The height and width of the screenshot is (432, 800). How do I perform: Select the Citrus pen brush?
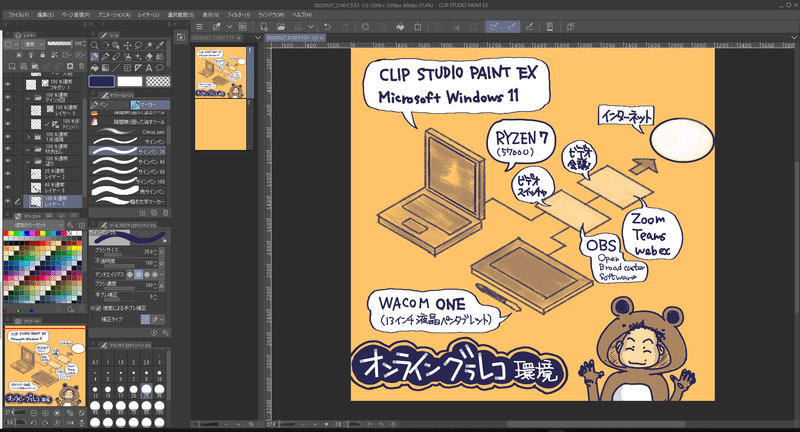(x=130, y=132)
